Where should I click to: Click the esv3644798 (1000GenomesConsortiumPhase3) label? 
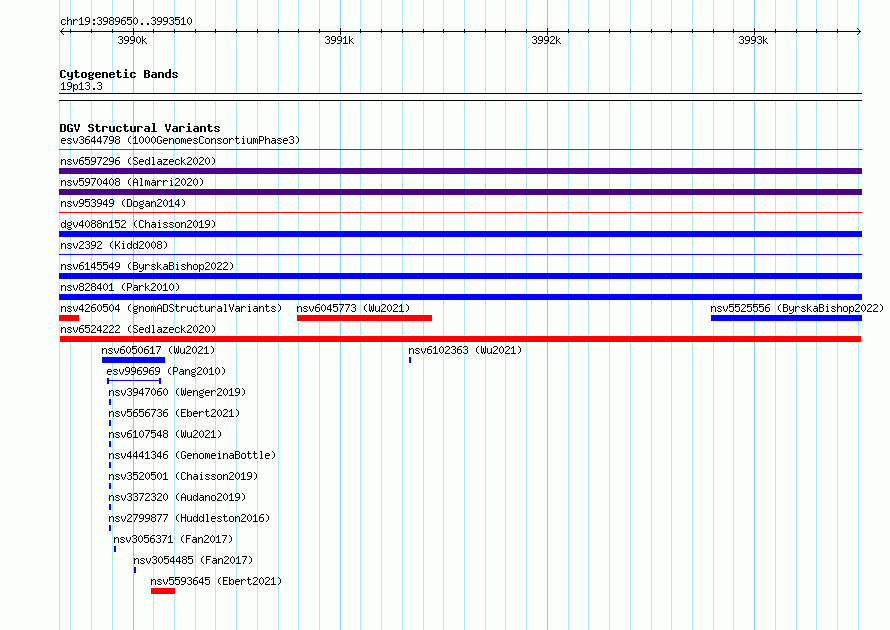(x=180, y=140)
